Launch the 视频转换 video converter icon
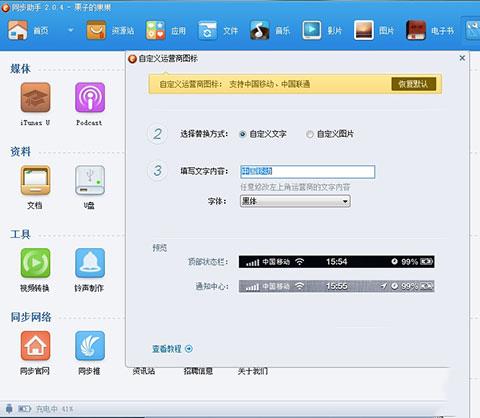 coord(35,263)
